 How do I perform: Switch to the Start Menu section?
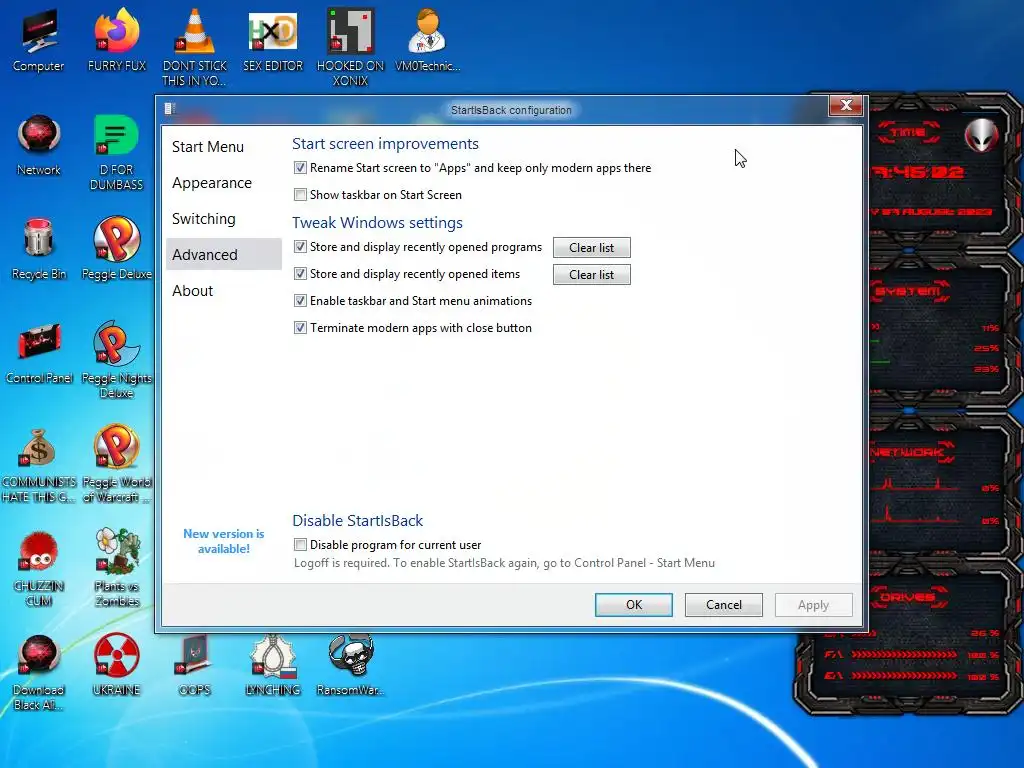point(223,147)
